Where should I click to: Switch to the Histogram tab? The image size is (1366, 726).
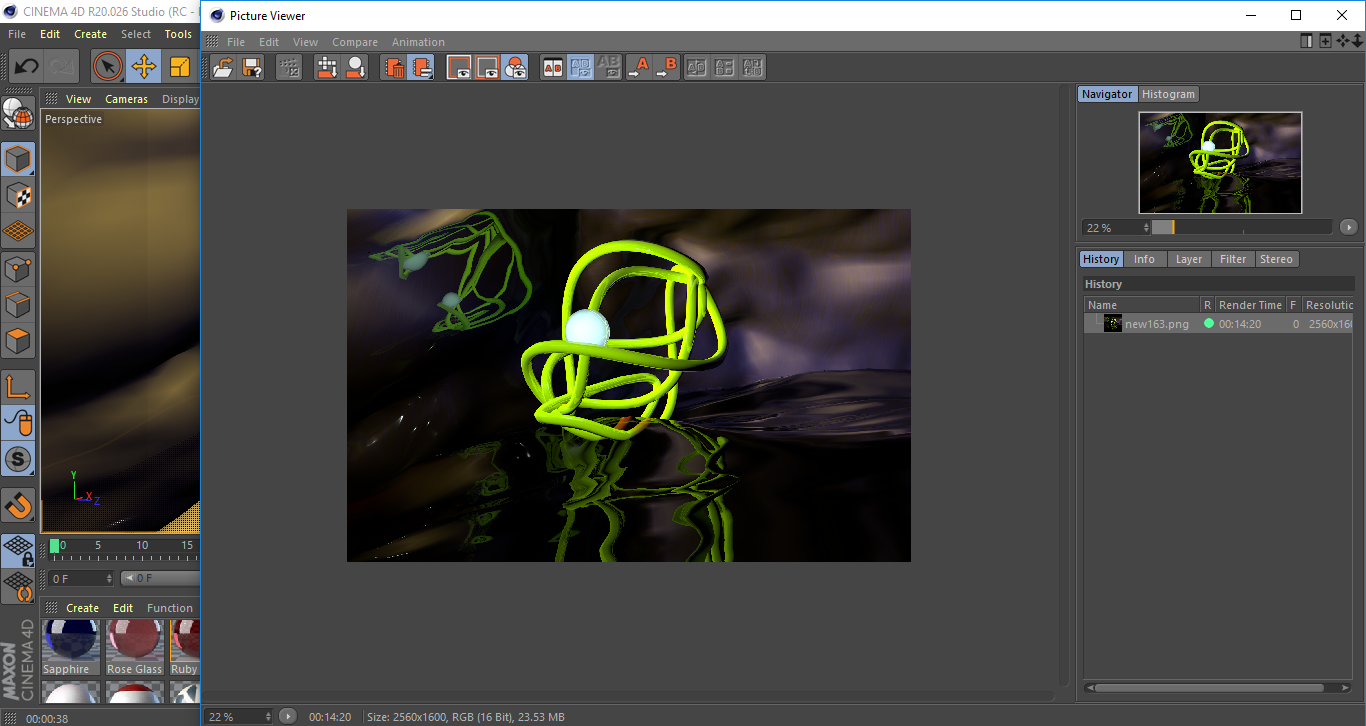click(x=1168, y=94)
